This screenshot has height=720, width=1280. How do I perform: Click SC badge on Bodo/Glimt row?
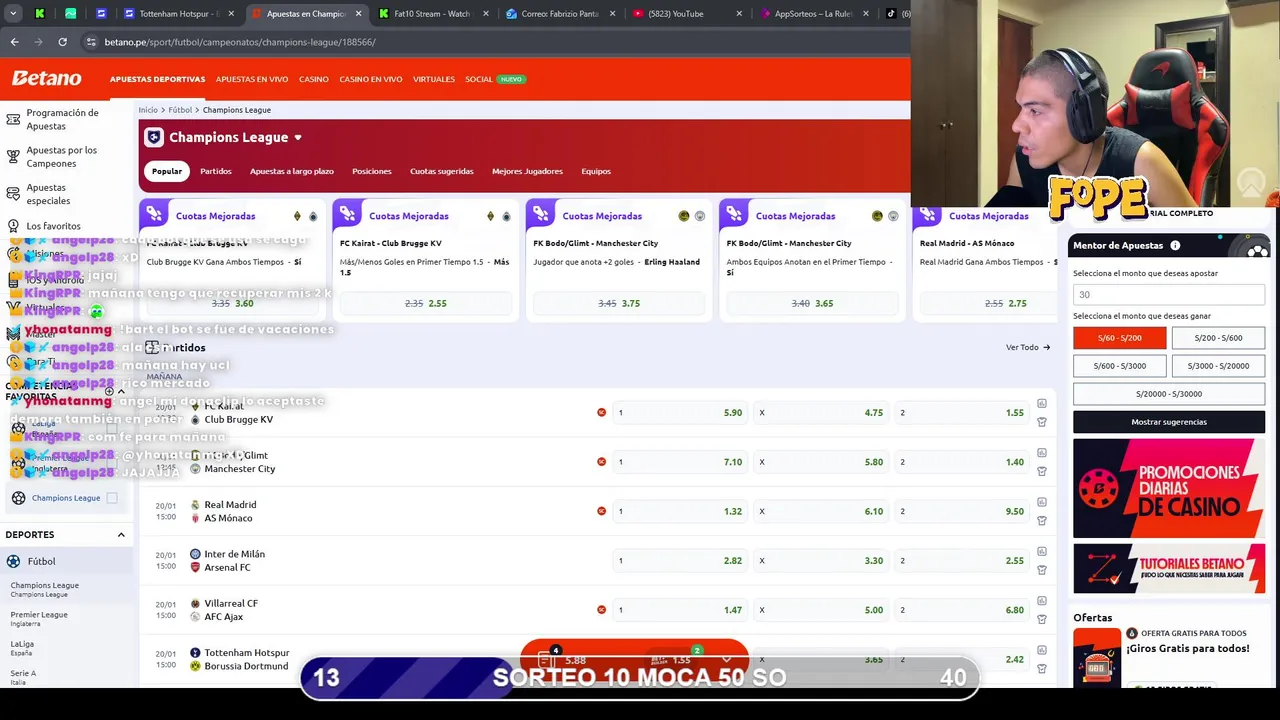coord(601,462)
